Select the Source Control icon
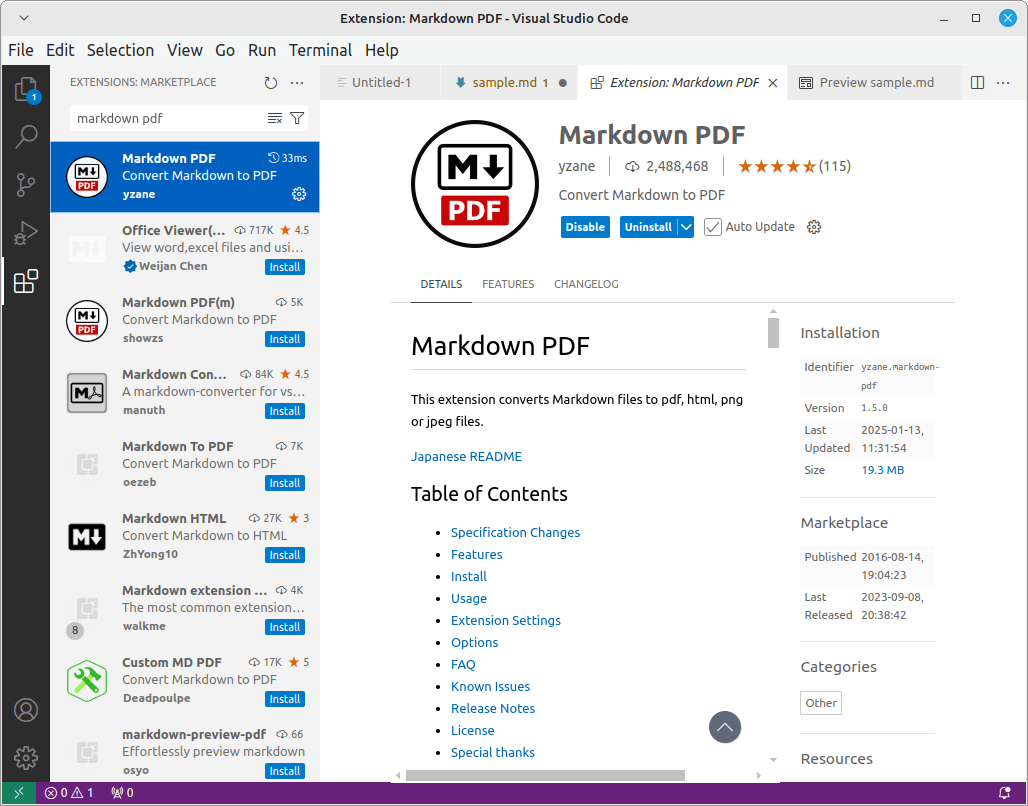The height and width of the screenshot is (806, 1028). pos(26,184)
